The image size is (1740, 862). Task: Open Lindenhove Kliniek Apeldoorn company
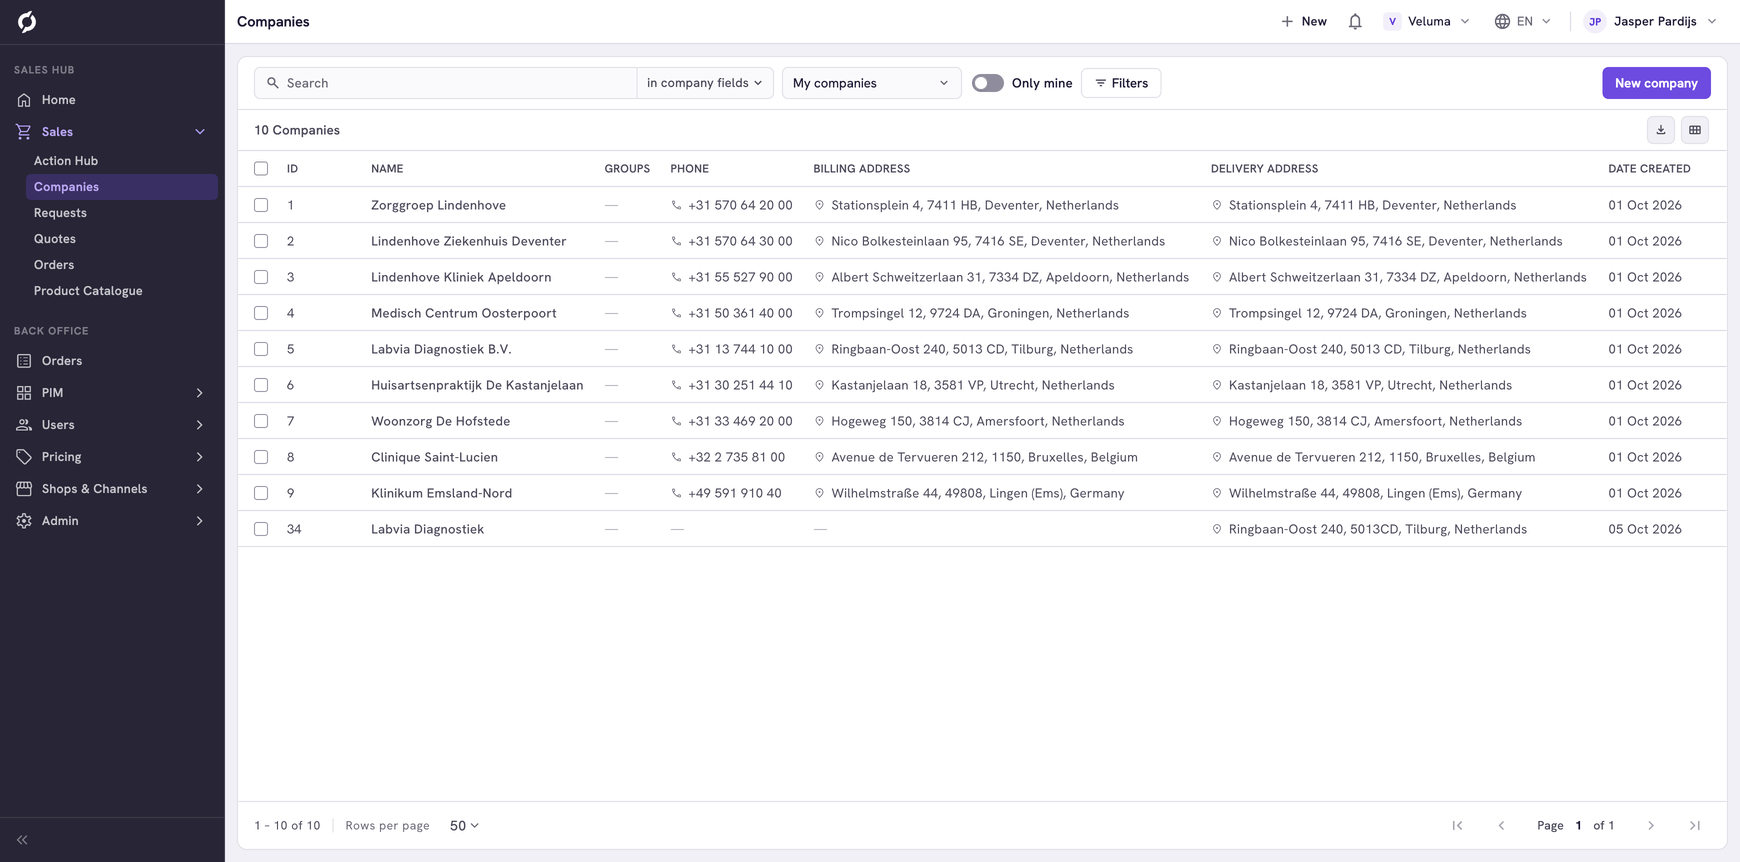point(461,277)
